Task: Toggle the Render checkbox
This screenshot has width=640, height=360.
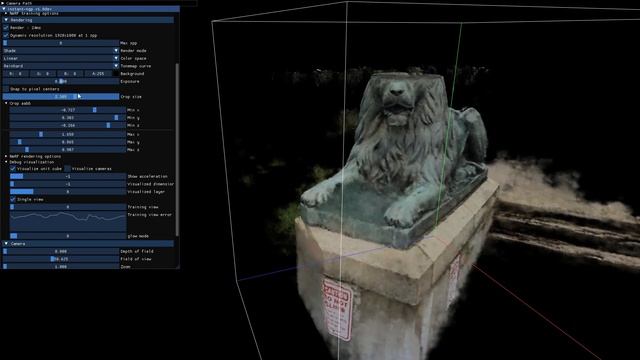Action: [6, 28]
